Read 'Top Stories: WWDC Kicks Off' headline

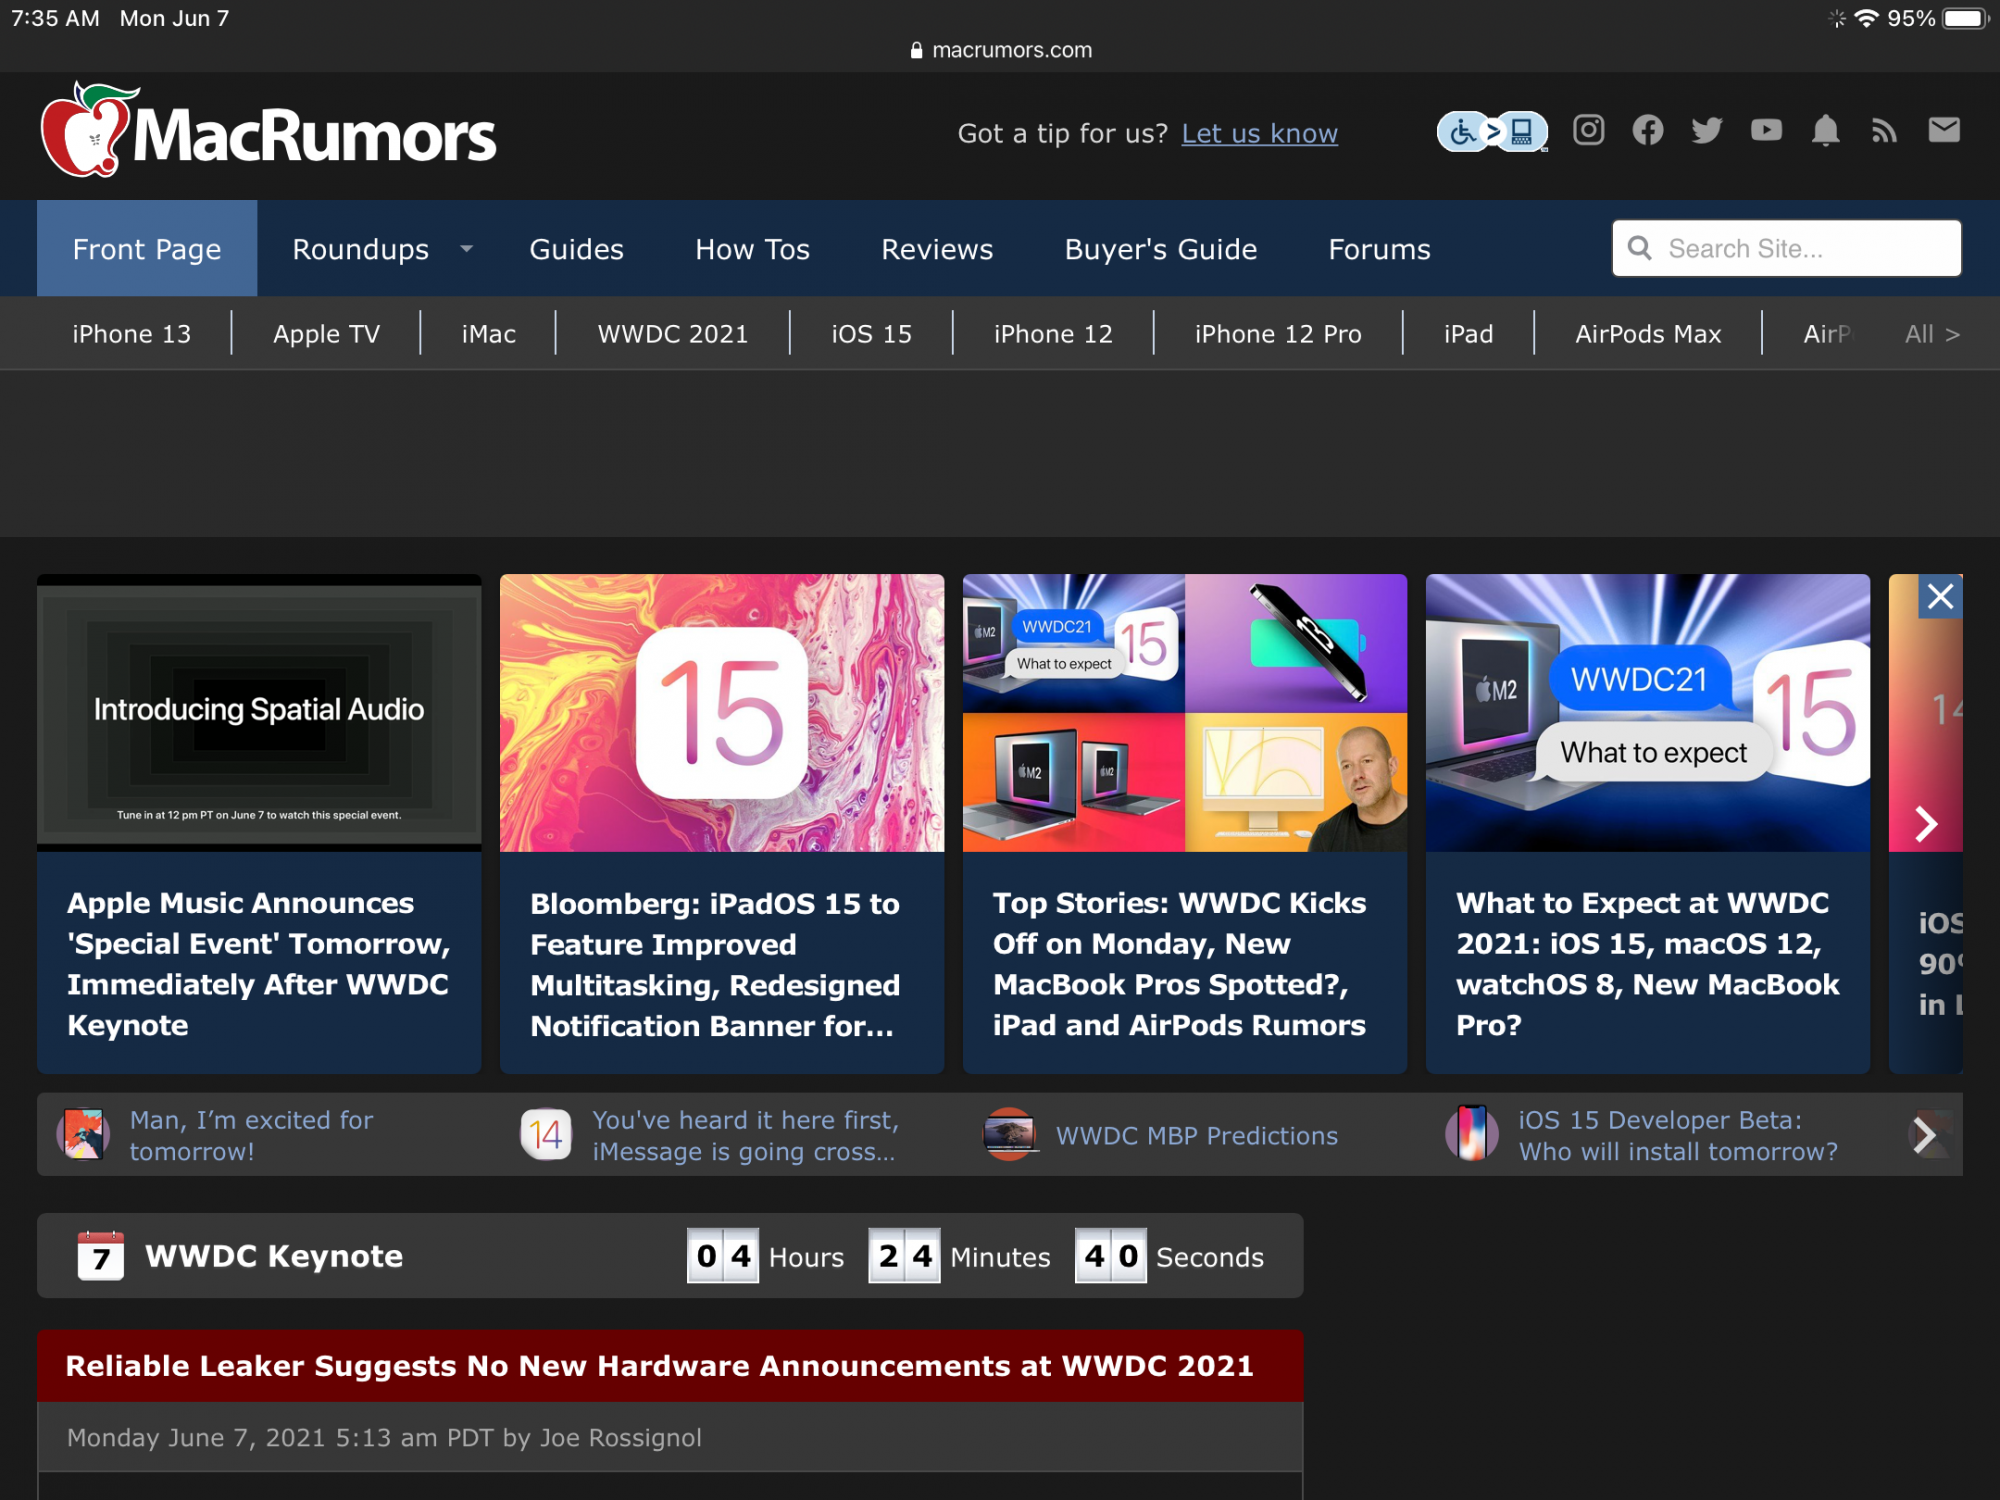[1180, 964]
